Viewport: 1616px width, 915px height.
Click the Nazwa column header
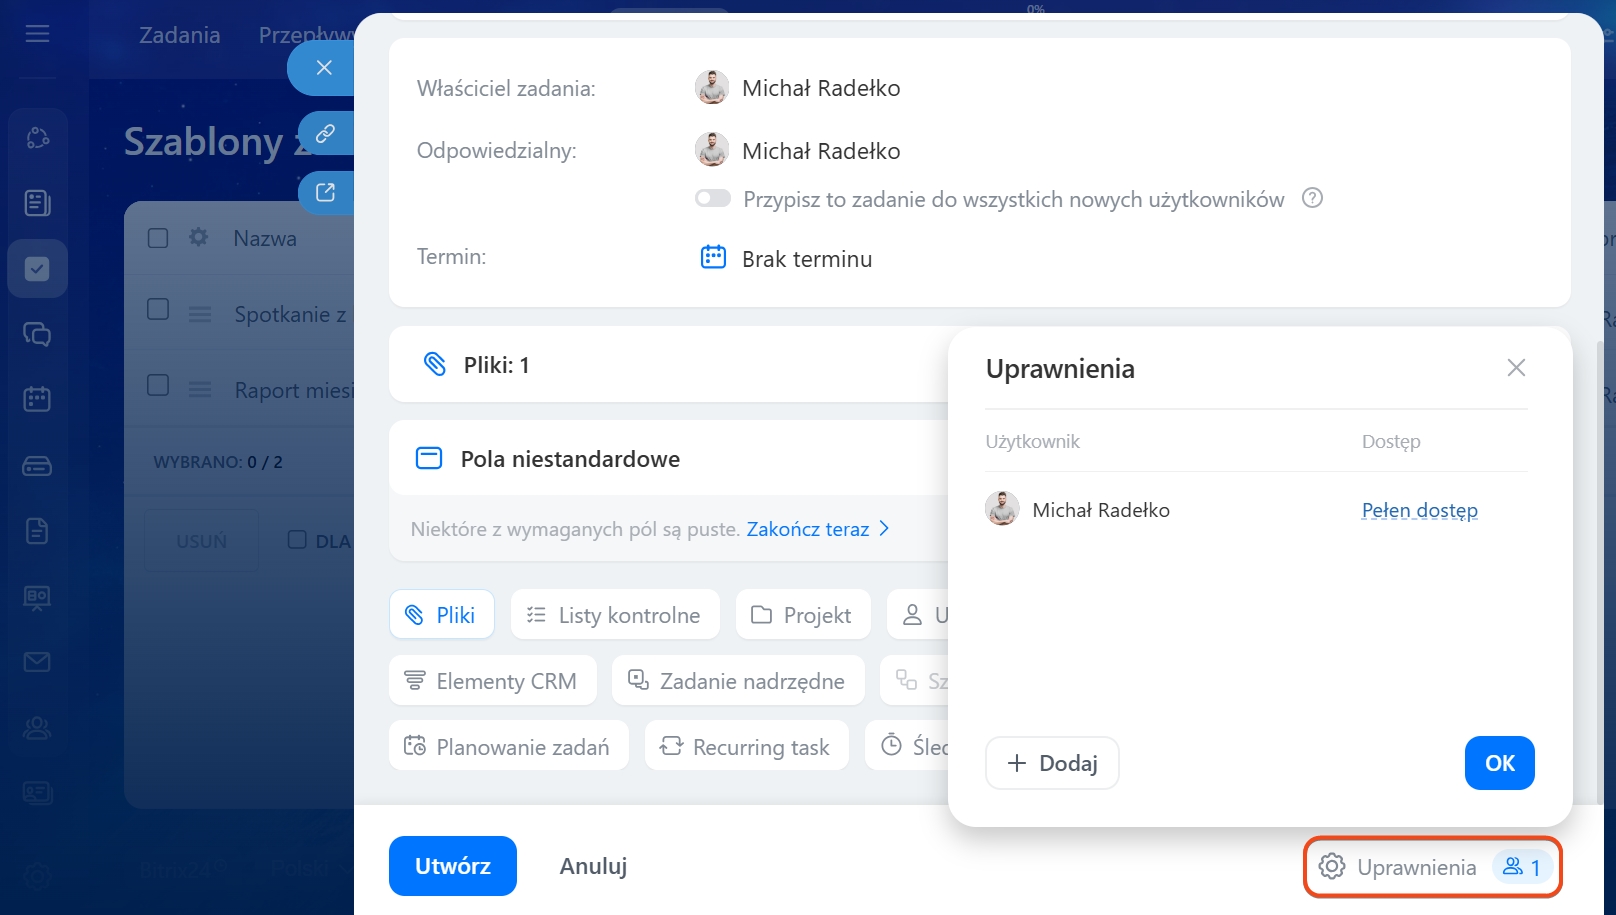coord(265,238)
